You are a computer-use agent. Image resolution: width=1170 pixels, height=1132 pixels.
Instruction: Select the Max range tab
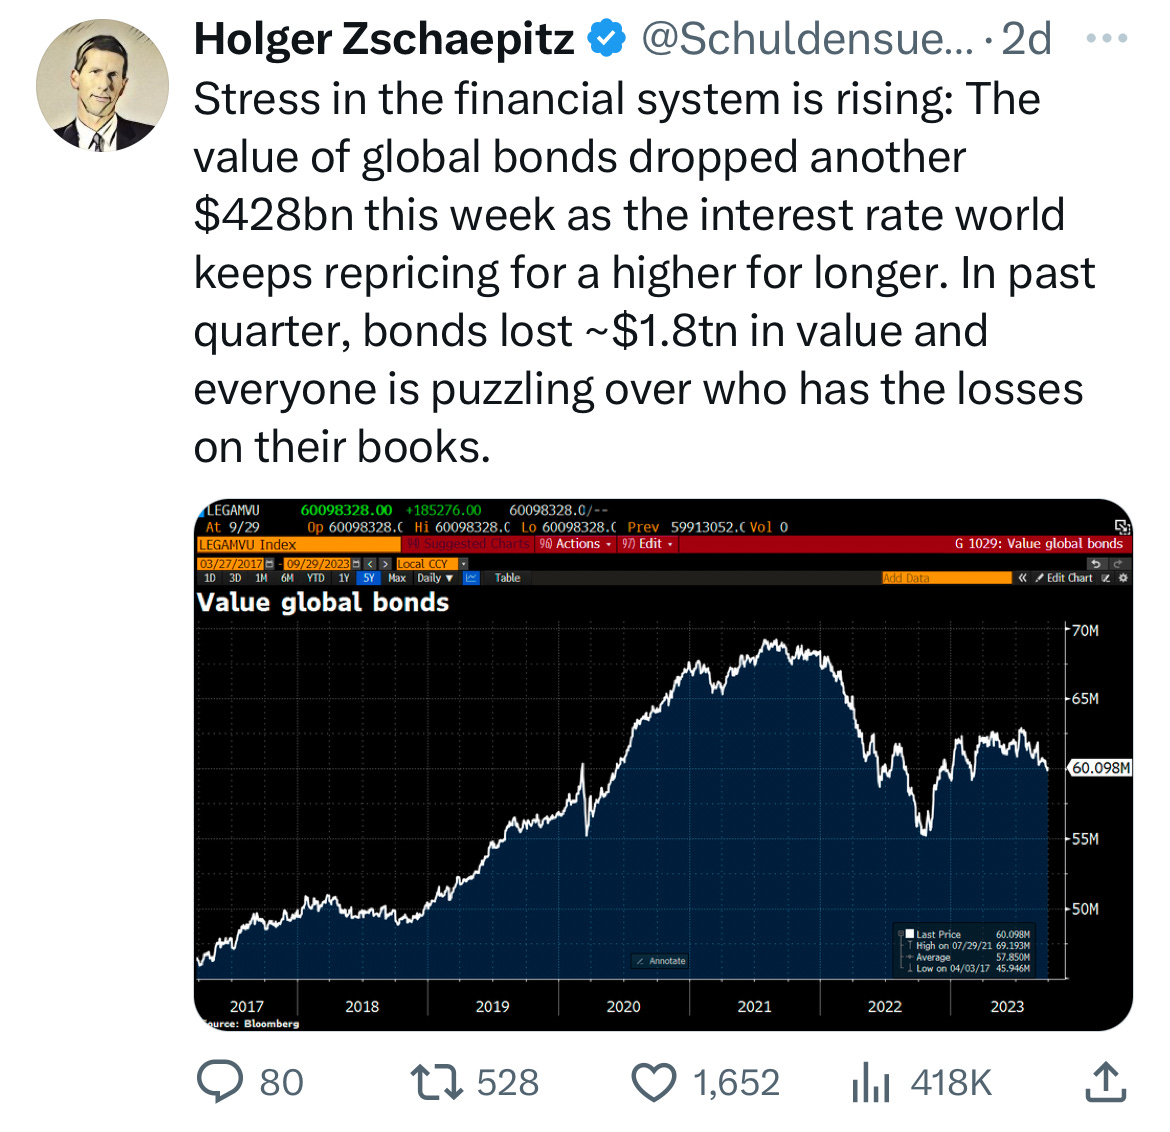pos(397,578)
